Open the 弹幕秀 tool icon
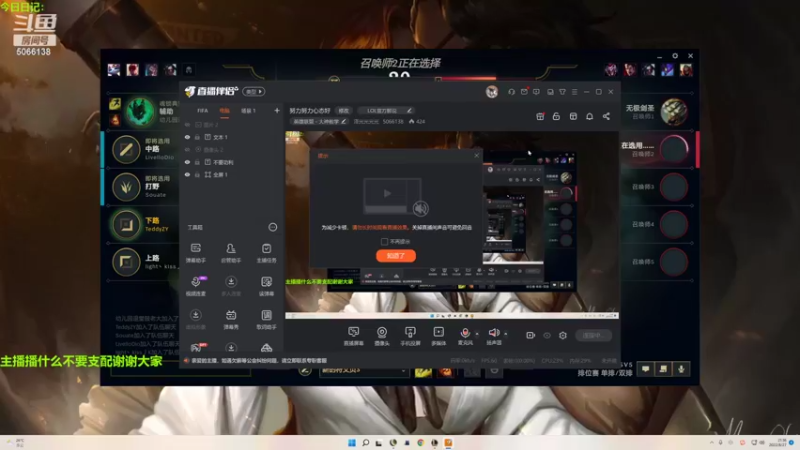 click(x=231, y=319)
